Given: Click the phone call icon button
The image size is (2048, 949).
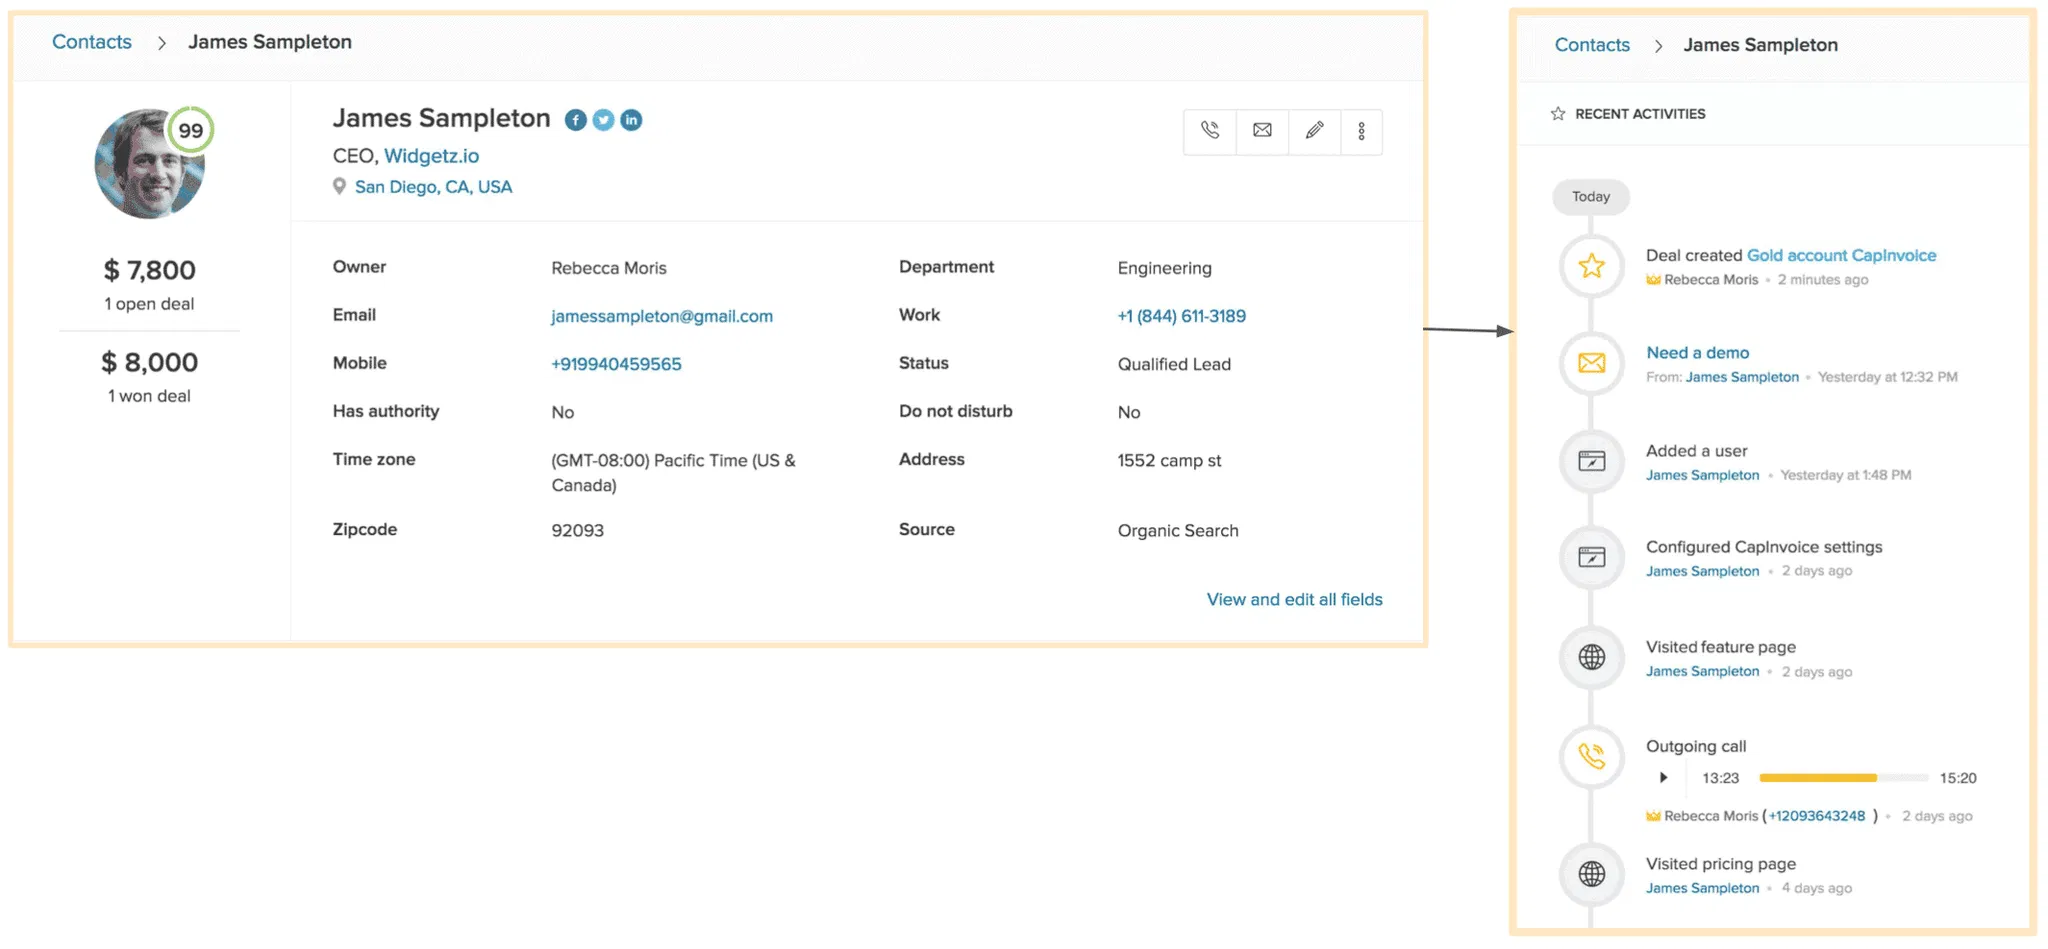Looking at the screenshot, I should [1210, 131].
